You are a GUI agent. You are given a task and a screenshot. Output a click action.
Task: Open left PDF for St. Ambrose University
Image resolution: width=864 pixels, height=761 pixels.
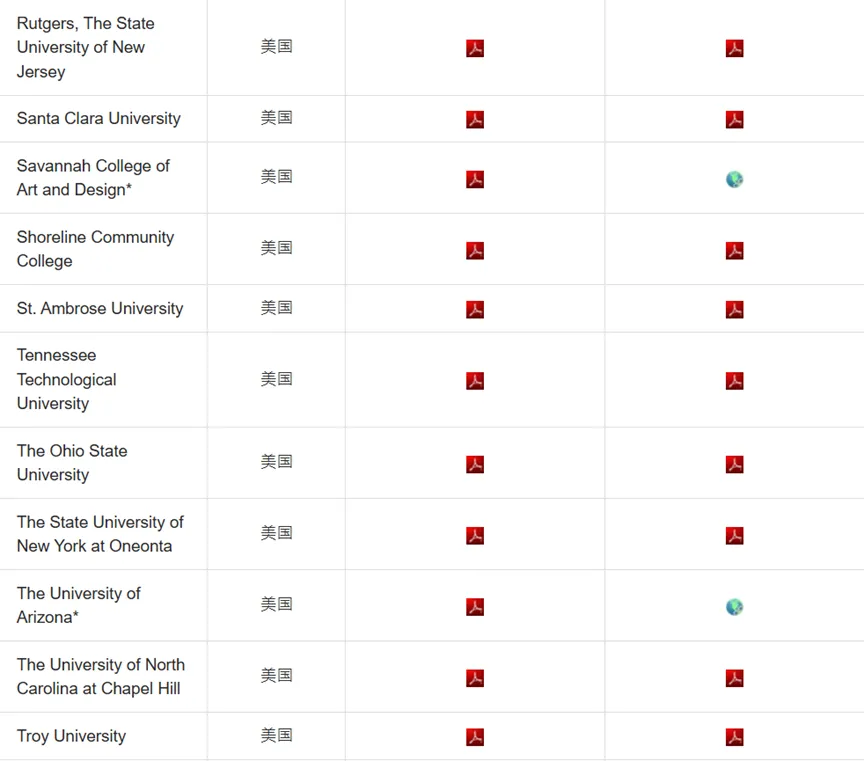[x=475, y=310]
